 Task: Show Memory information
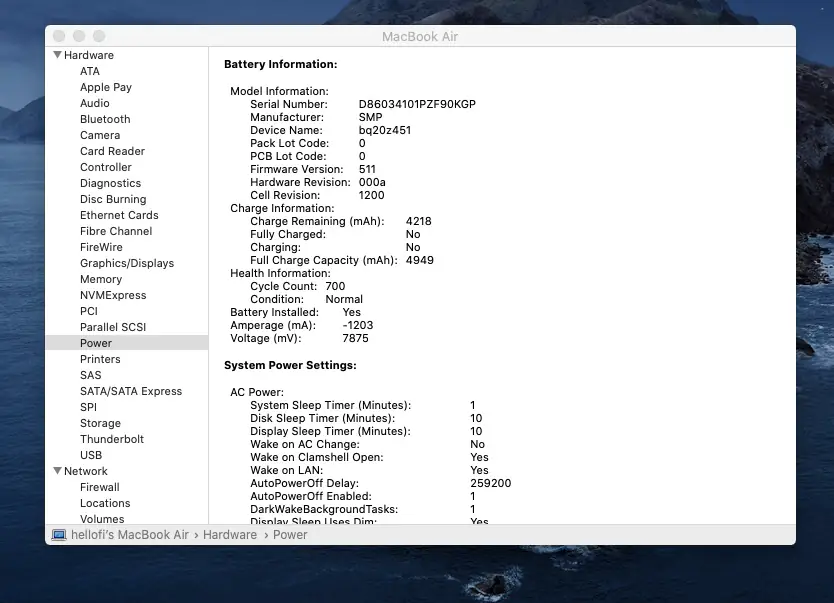[101, 279]
